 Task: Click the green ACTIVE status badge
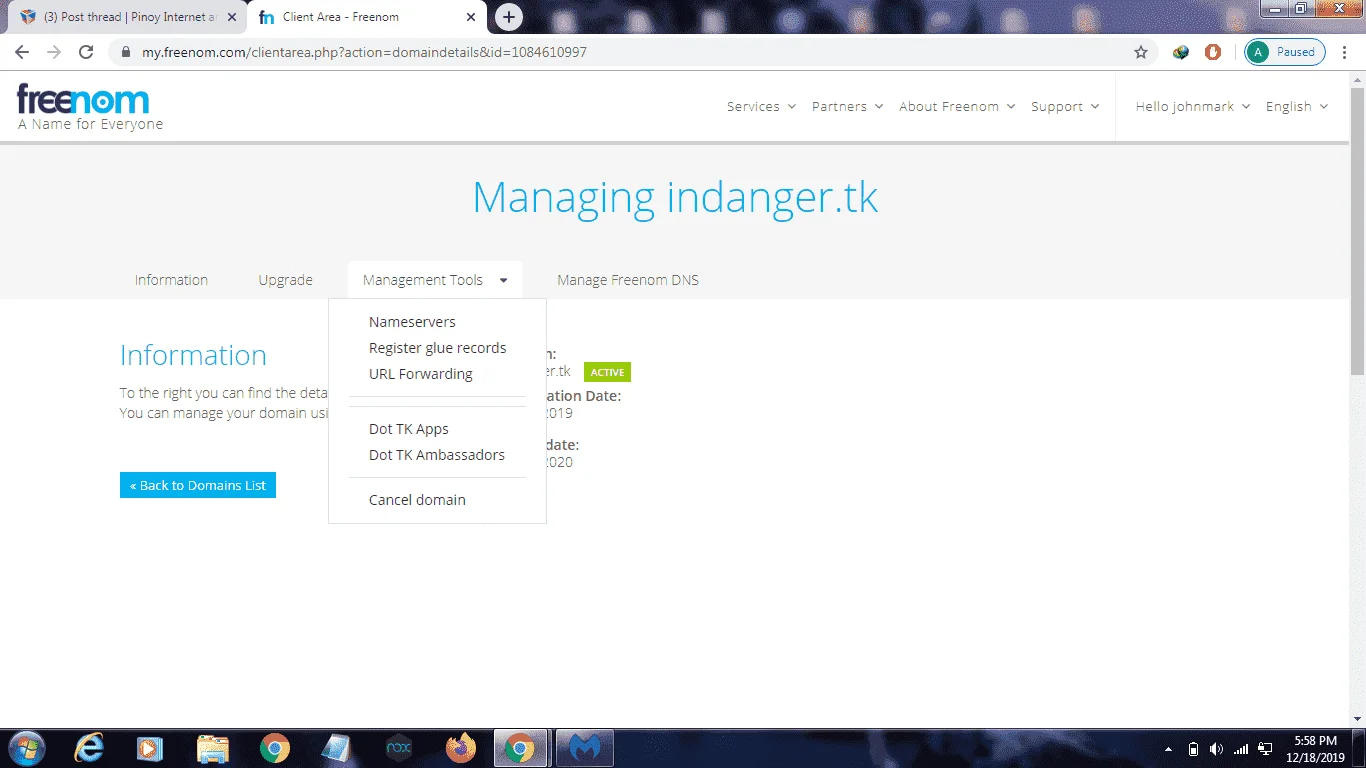click(607, 372)
